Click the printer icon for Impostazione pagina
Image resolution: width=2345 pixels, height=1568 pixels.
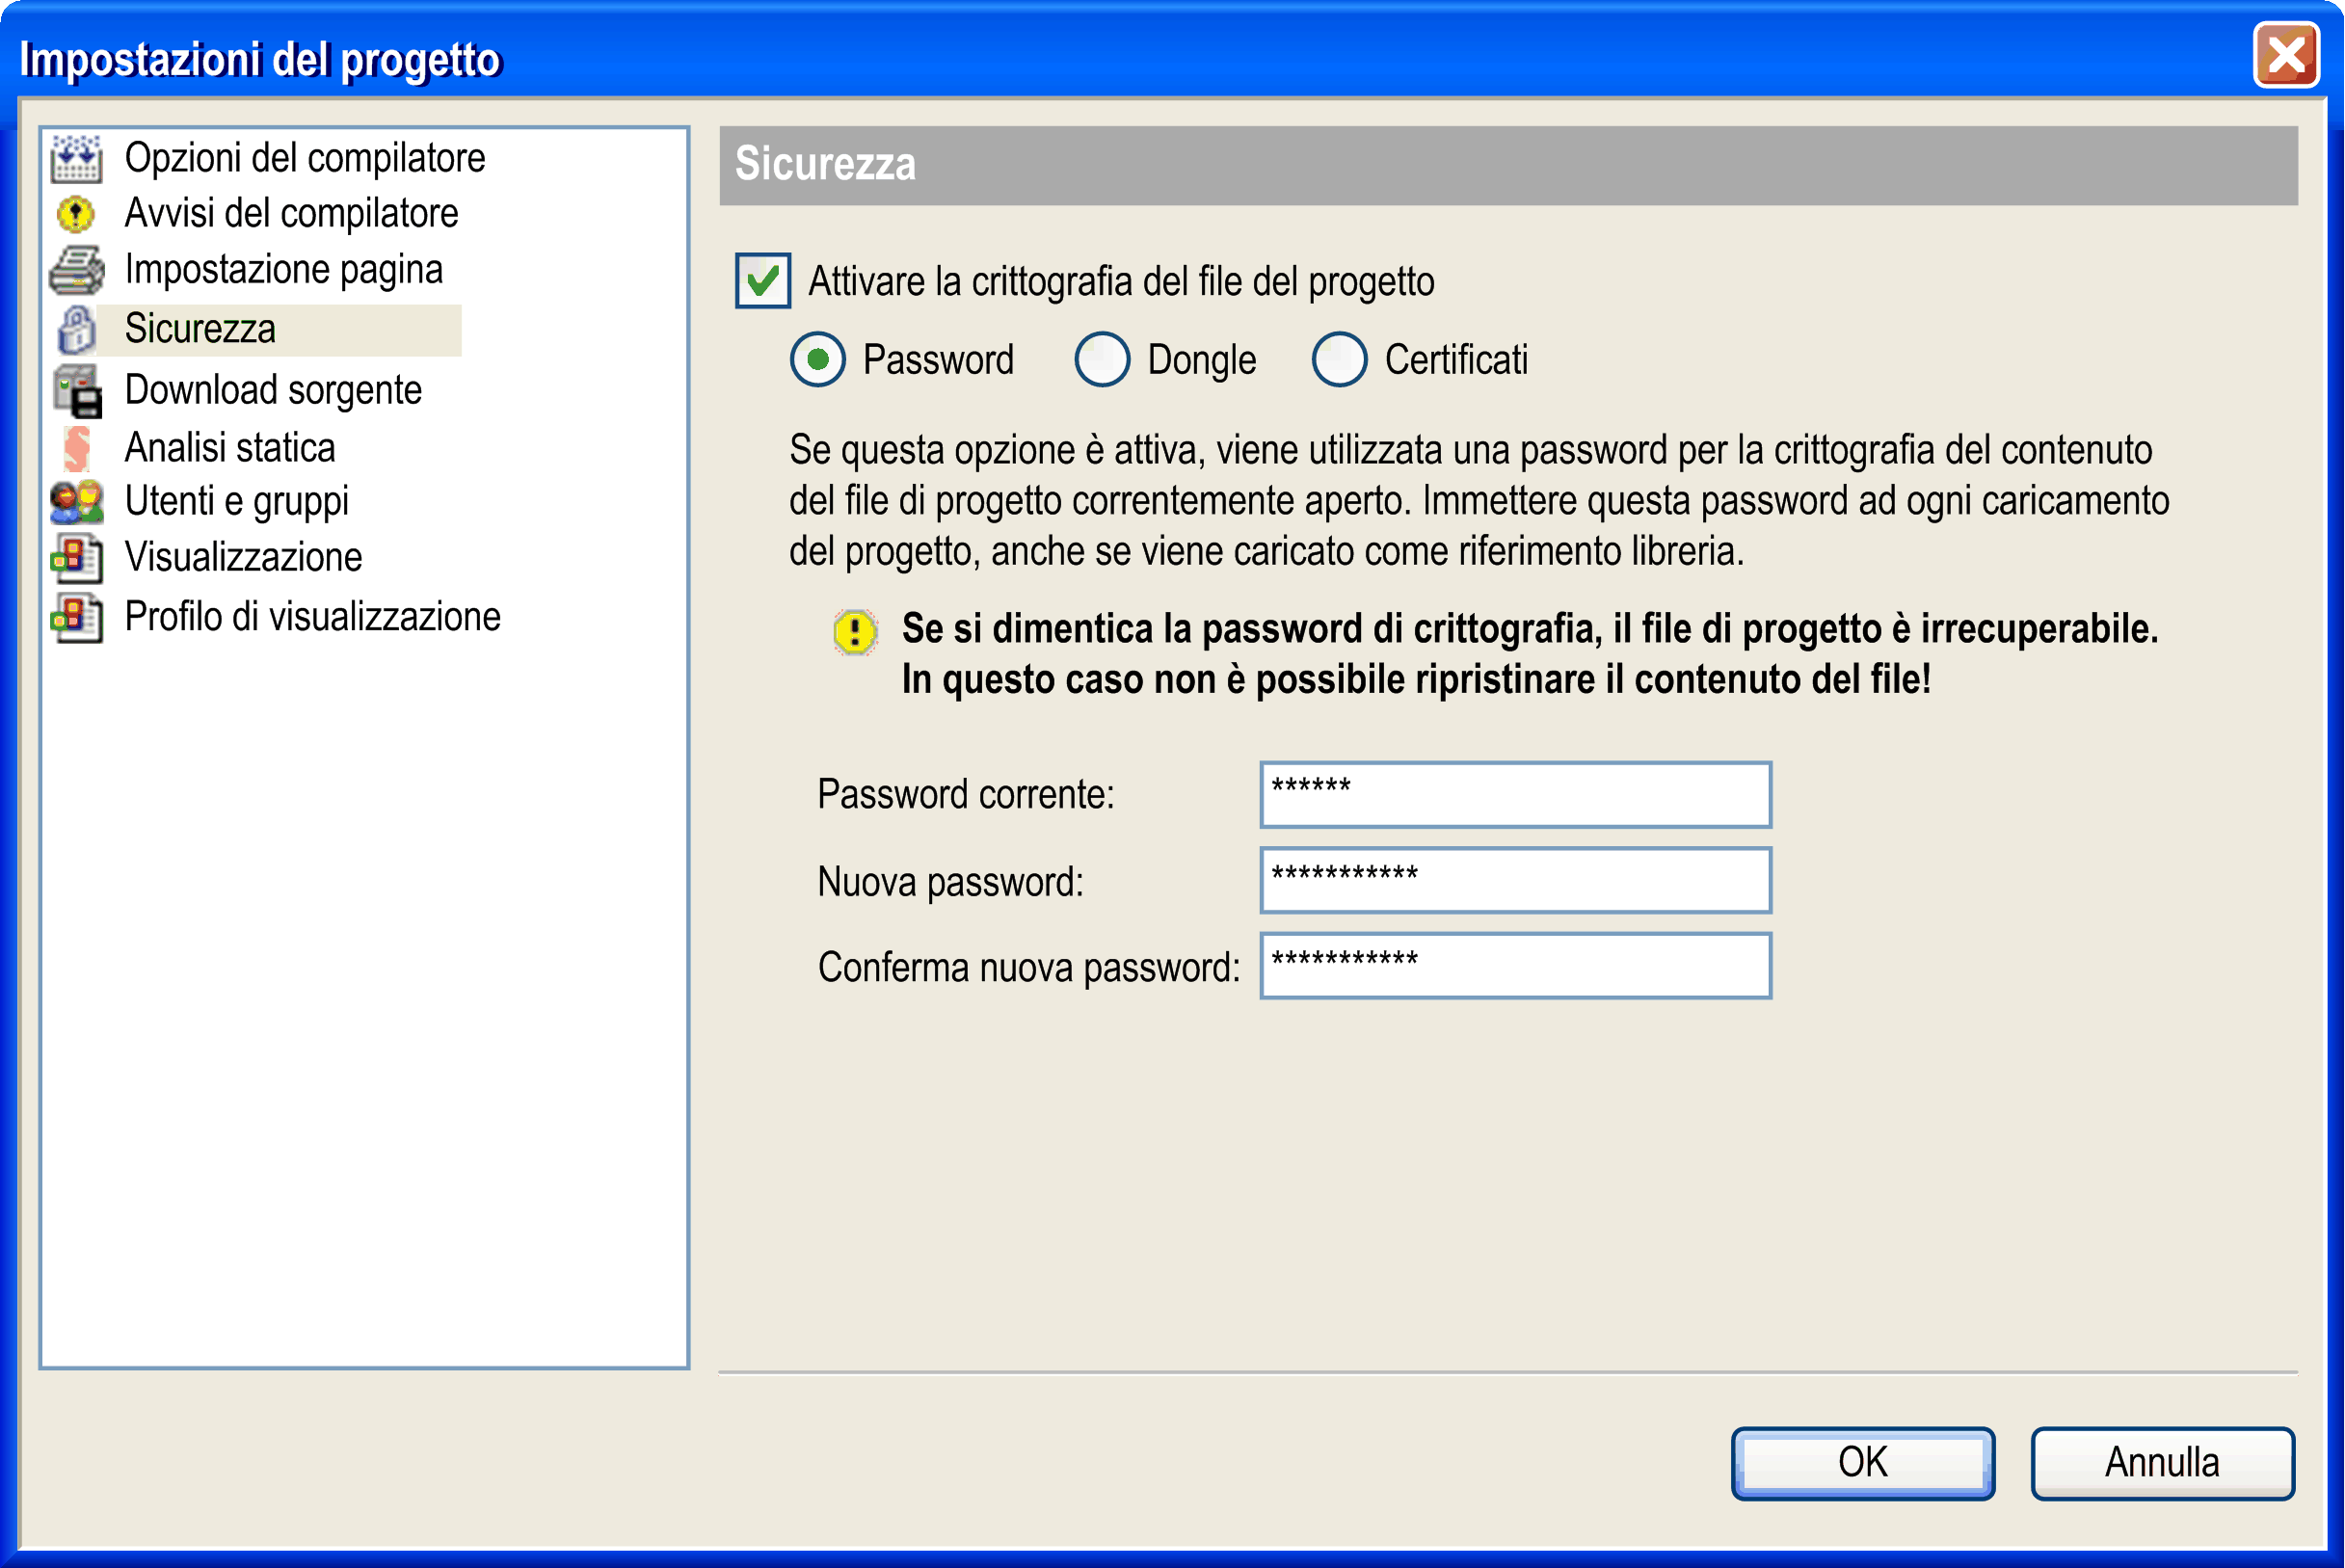76,270
